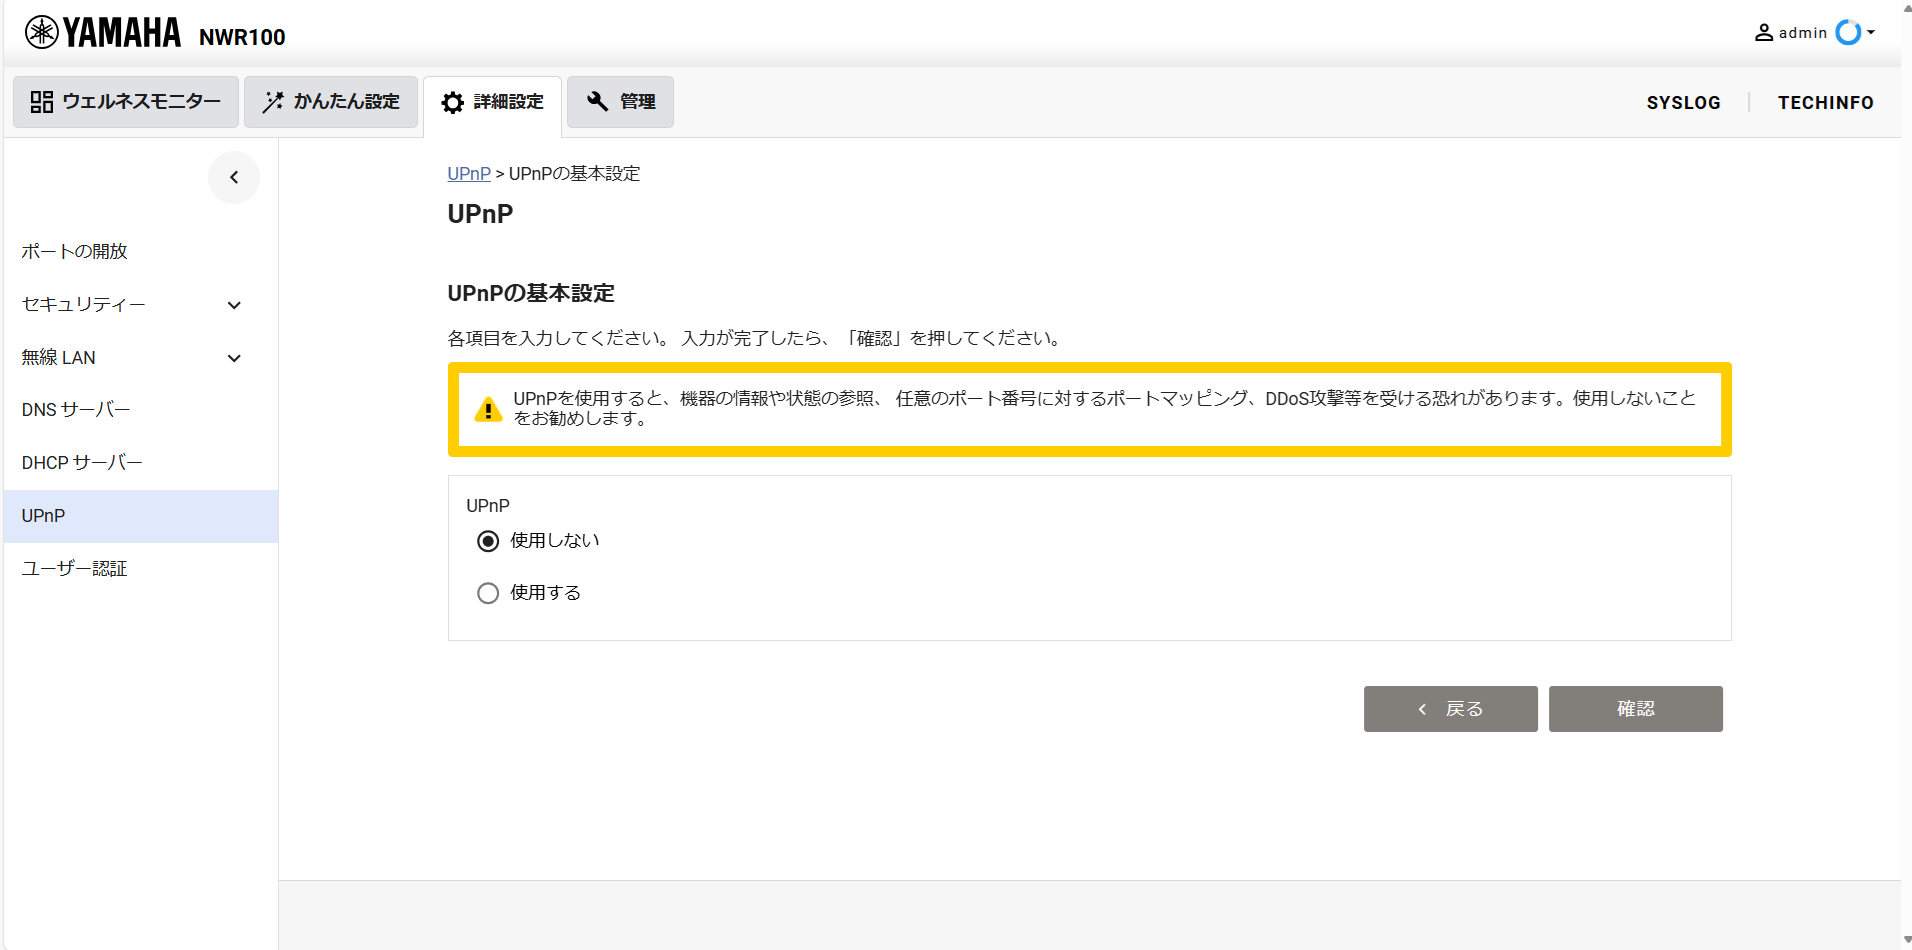Click the Yamaha logo
Screen dimensions: 1912x950
pos(101,31)
